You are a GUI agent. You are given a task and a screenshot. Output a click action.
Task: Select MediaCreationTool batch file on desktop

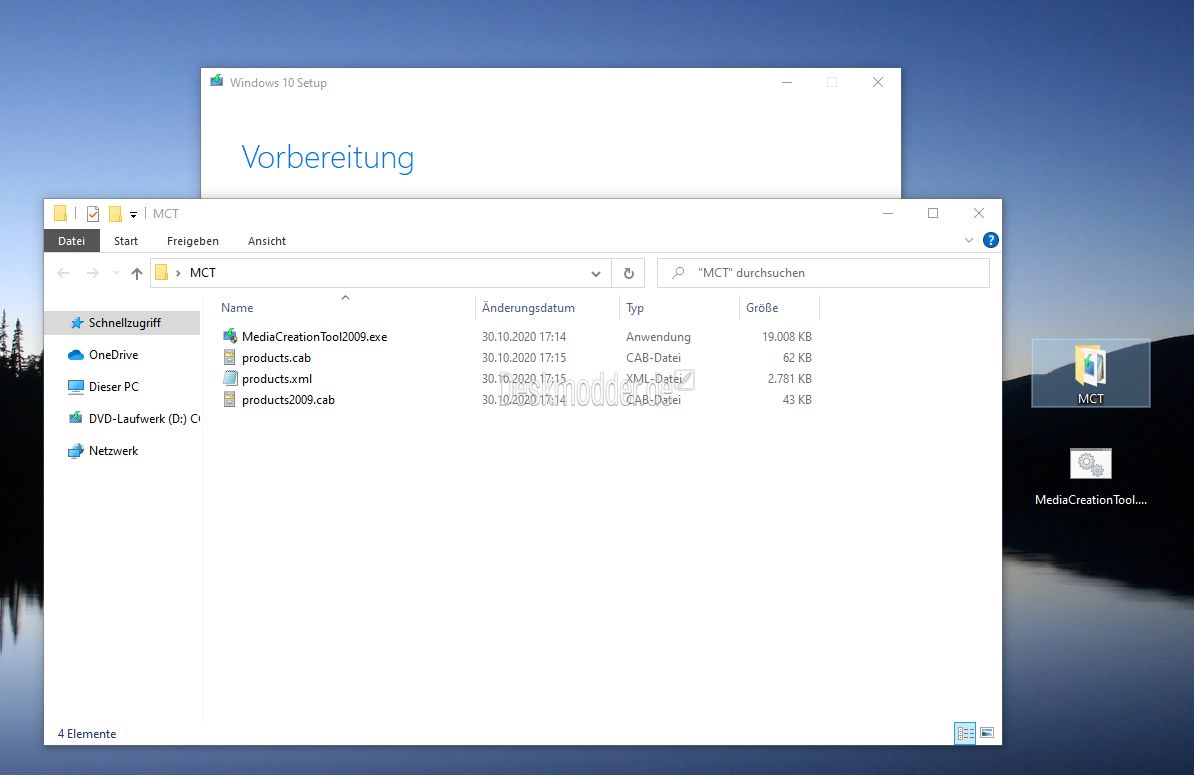pyautogui.click(x=1090, y=477)
